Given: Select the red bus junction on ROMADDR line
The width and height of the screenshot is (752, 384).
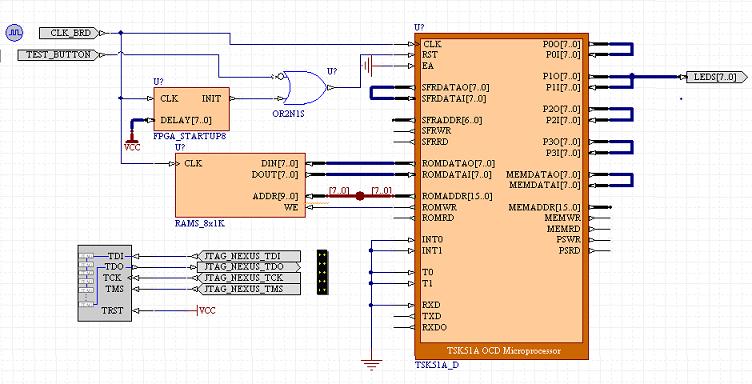Looking at the screenshot, I should [x=360, y=196].
